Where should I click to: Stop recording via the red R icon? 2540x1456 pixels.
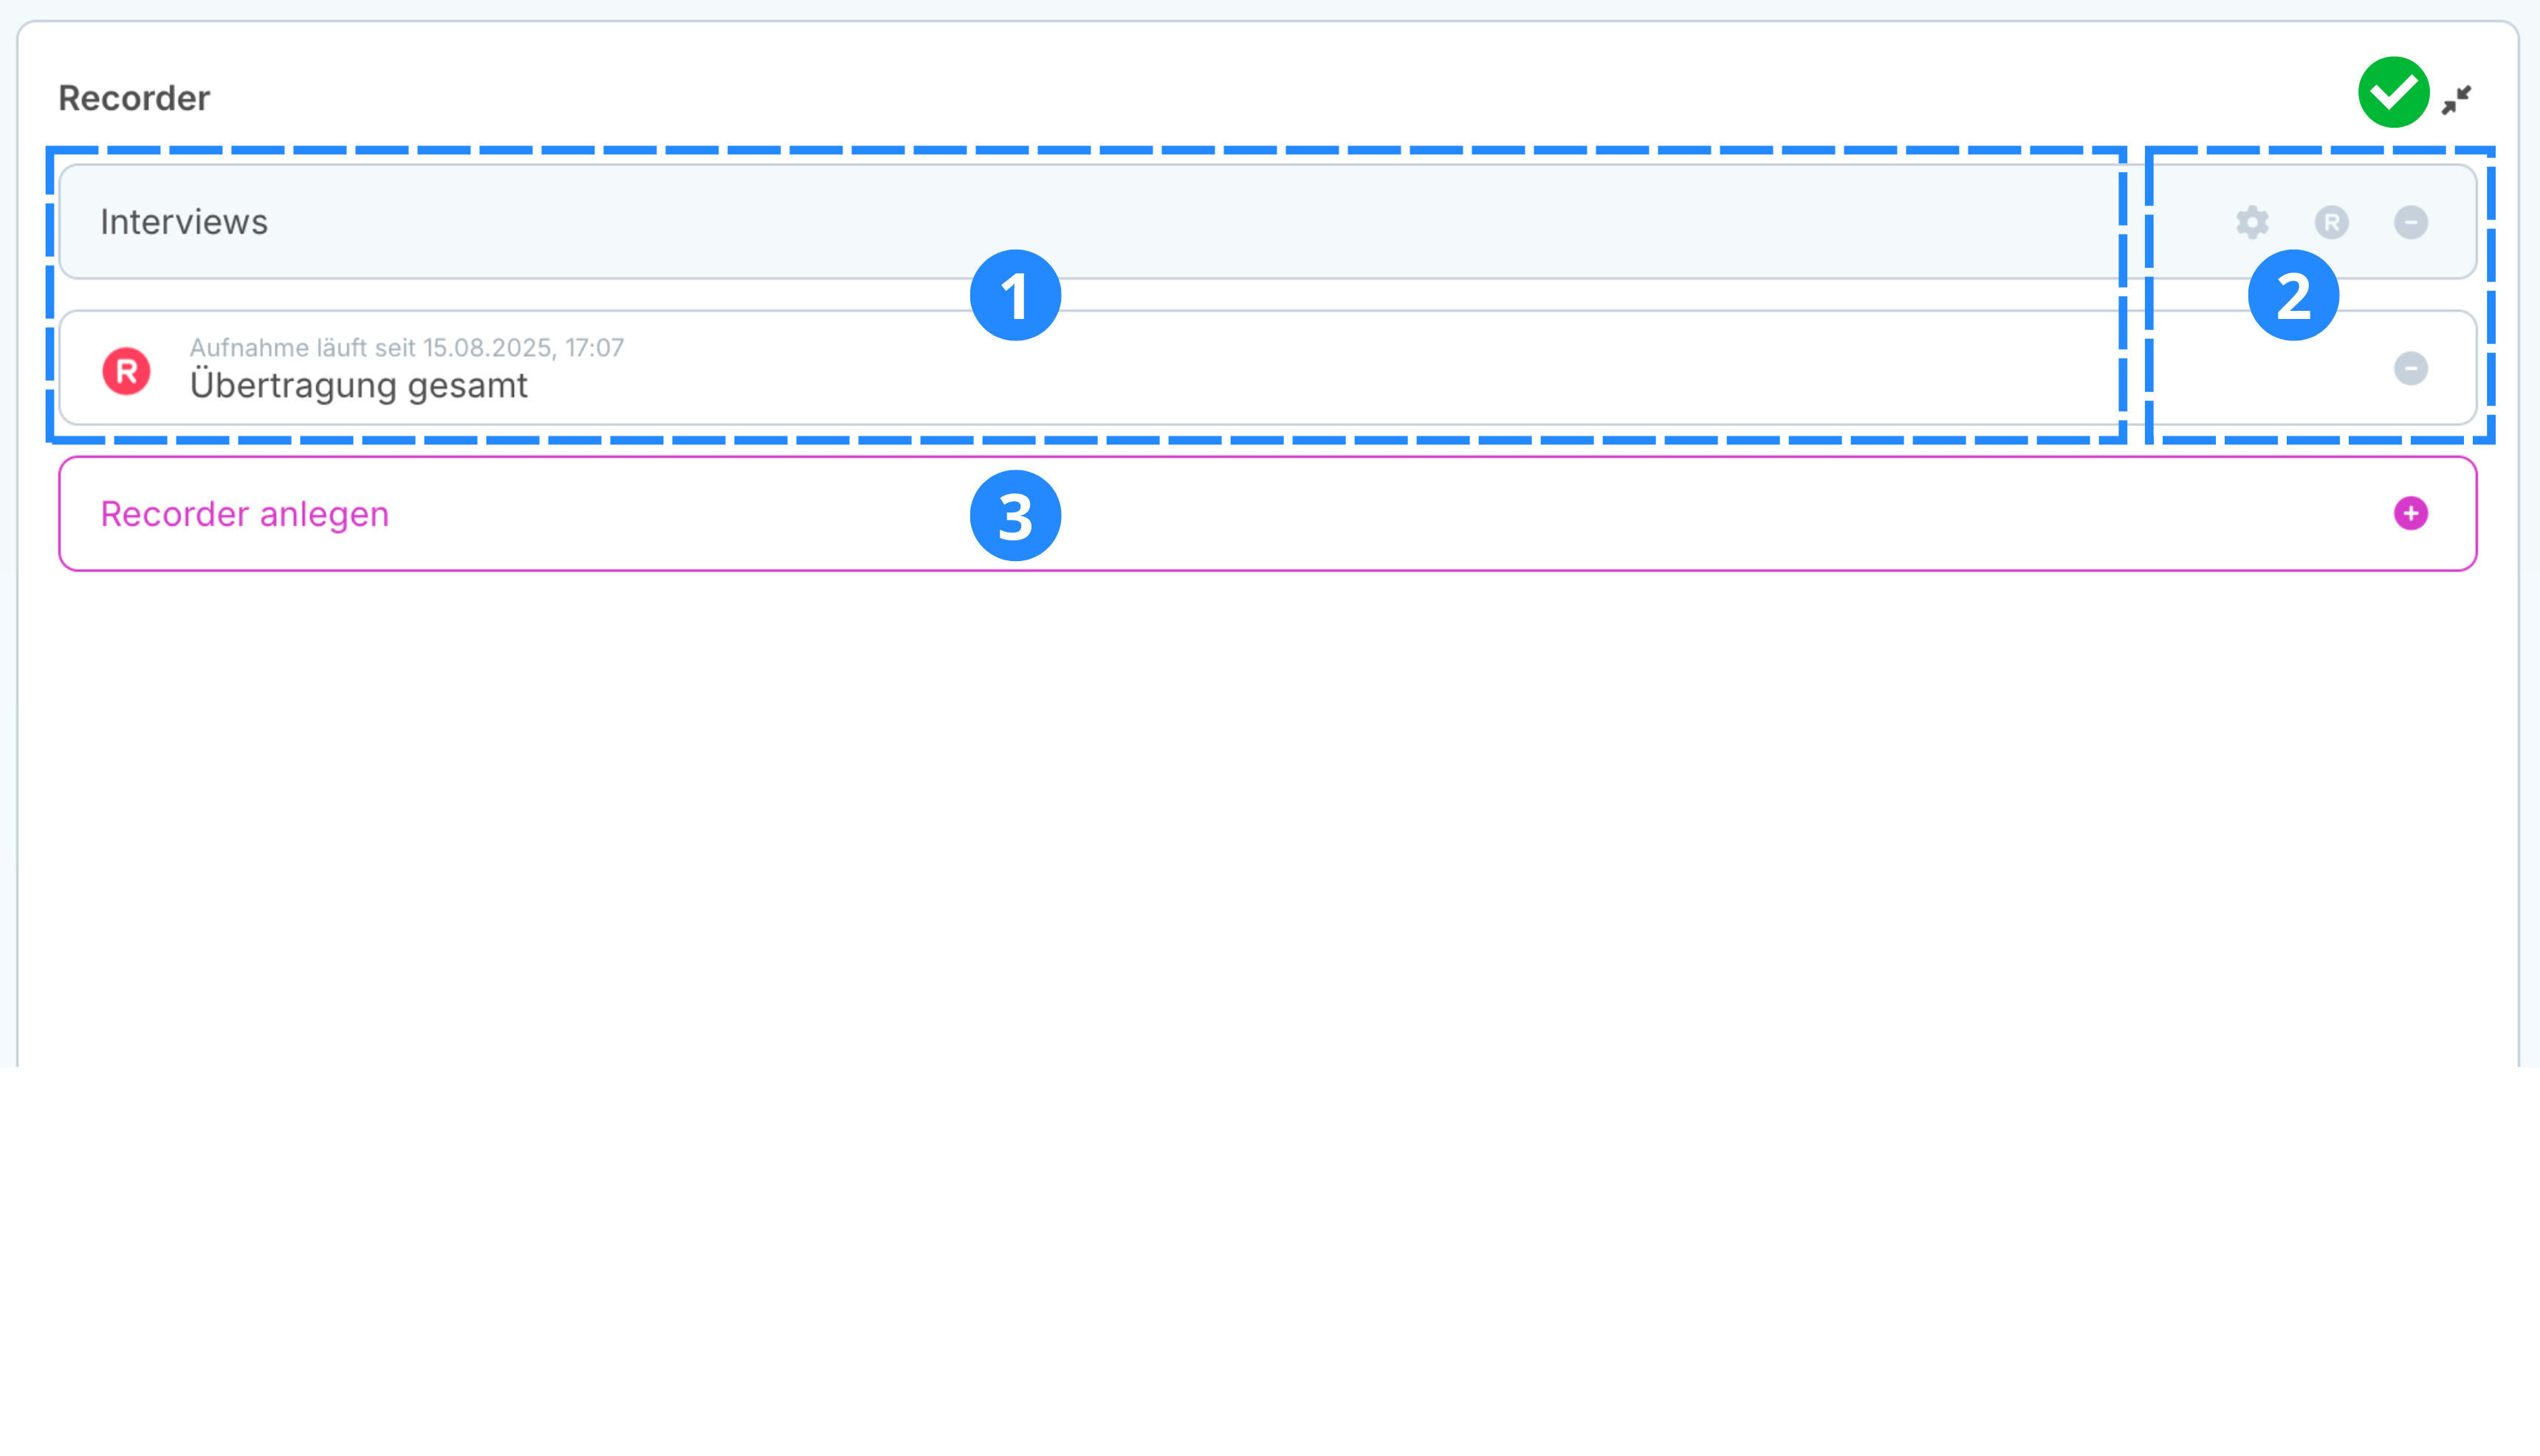point(127,371)
